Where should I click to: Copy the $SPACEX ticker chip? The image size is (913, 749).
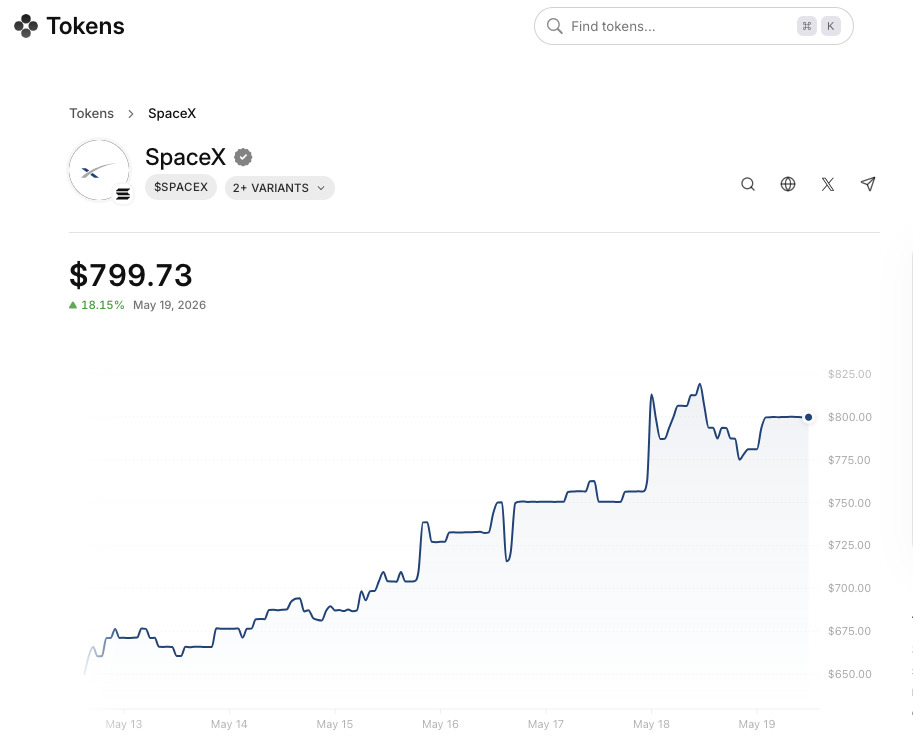[x=181, y=188]
